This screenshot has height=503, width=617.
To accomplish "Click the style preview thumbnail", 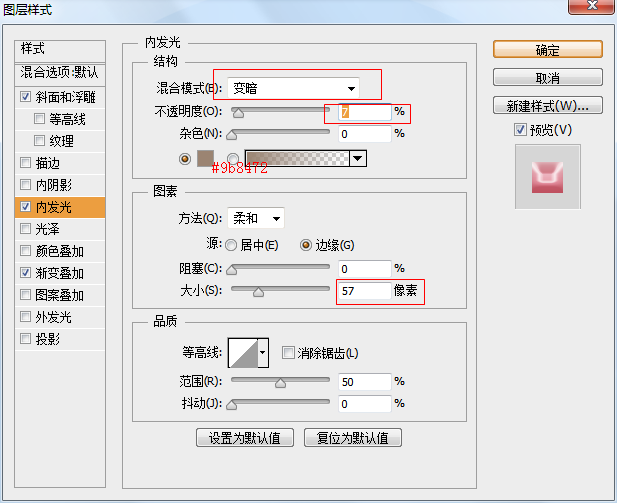I will click(548, 177).
